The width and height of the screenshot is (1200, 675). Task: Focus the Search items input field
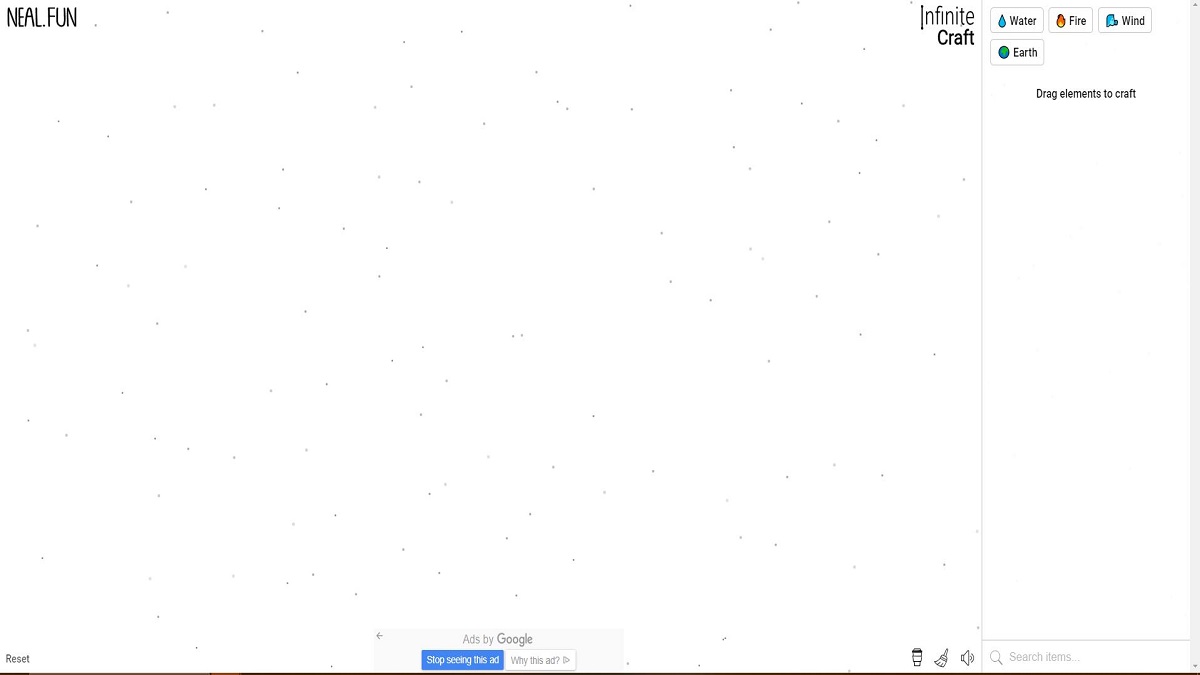(1090, 657)
